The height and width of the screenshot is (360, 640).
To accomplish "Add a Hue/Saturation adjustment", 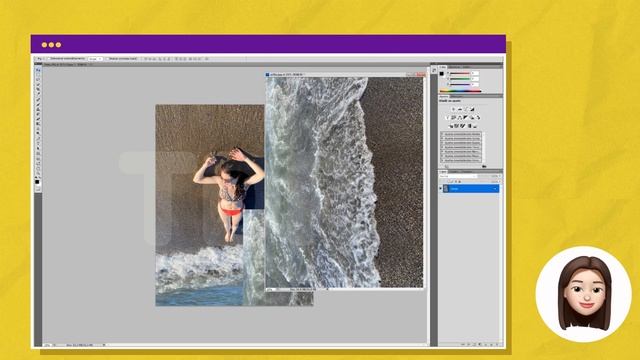I will pyautogui.click(x=453, y=118).
